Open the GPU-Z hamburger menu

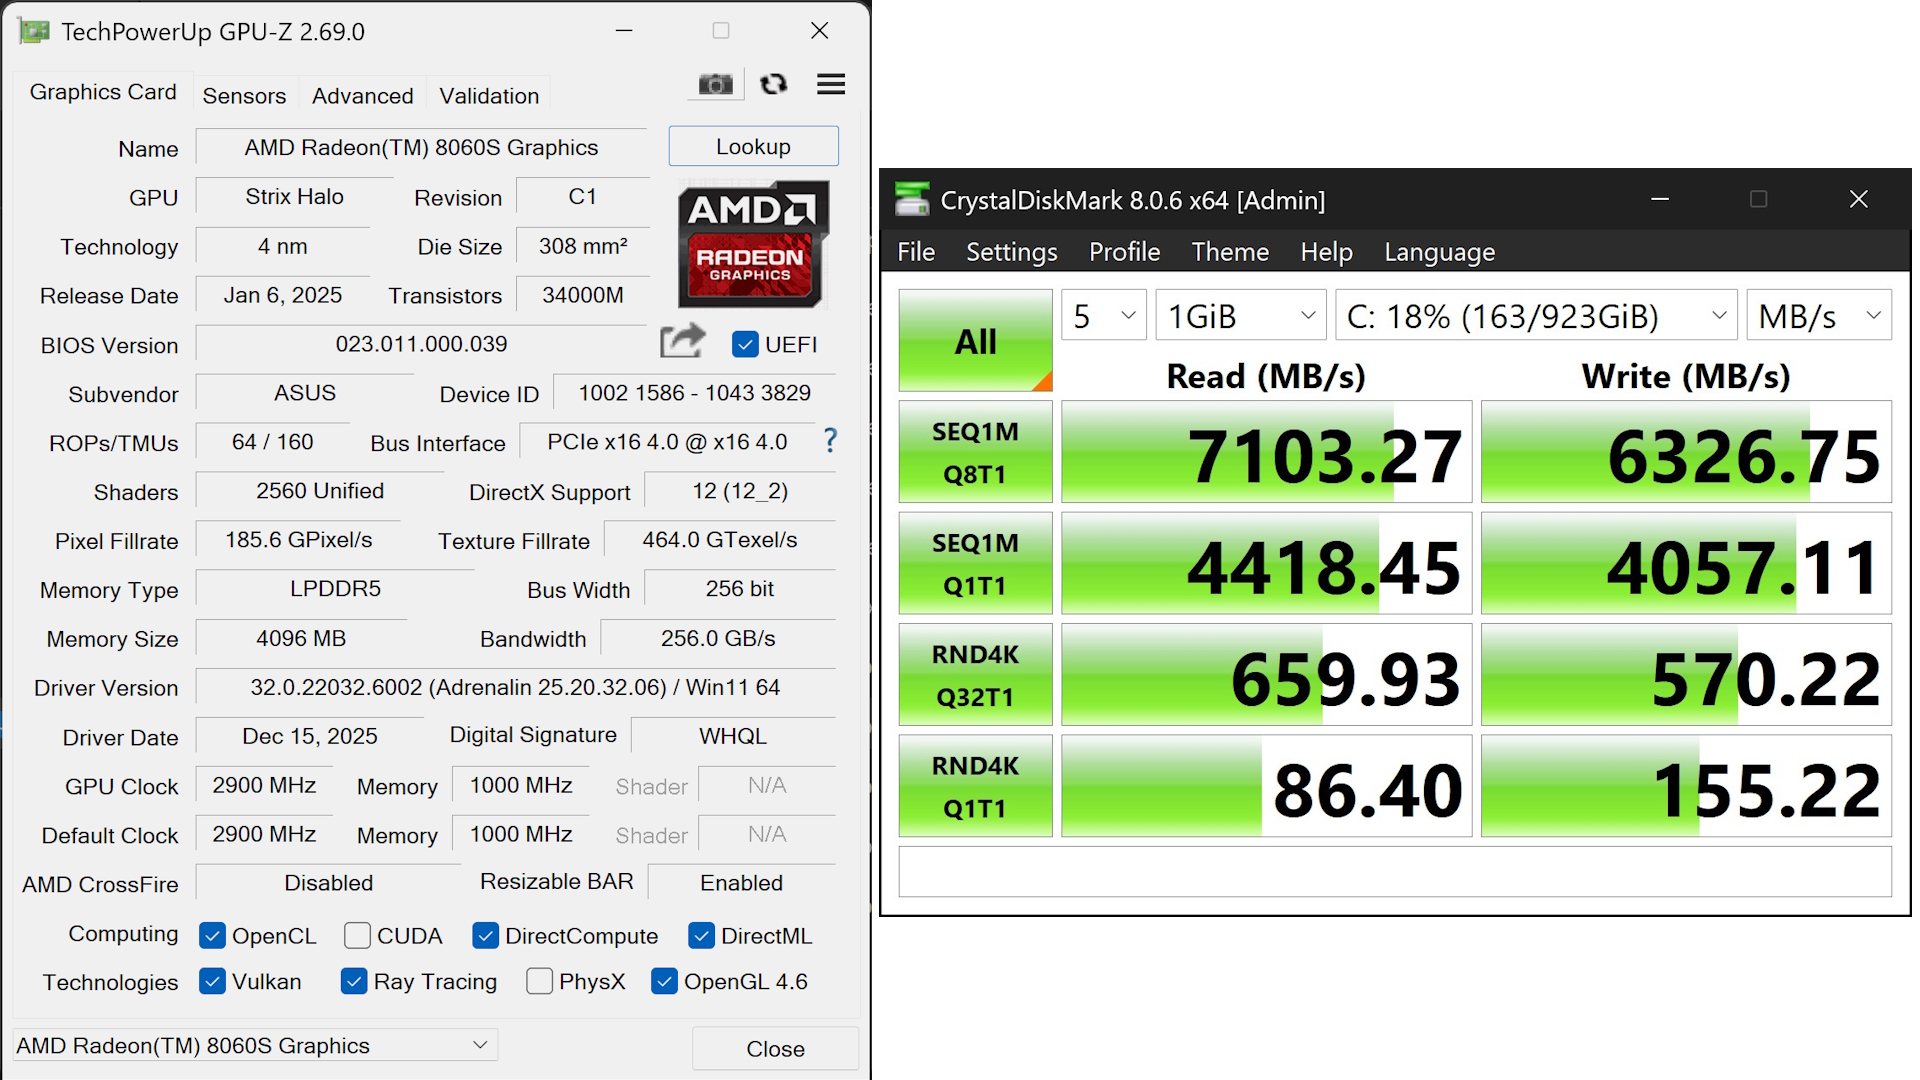tap(830, 84)
